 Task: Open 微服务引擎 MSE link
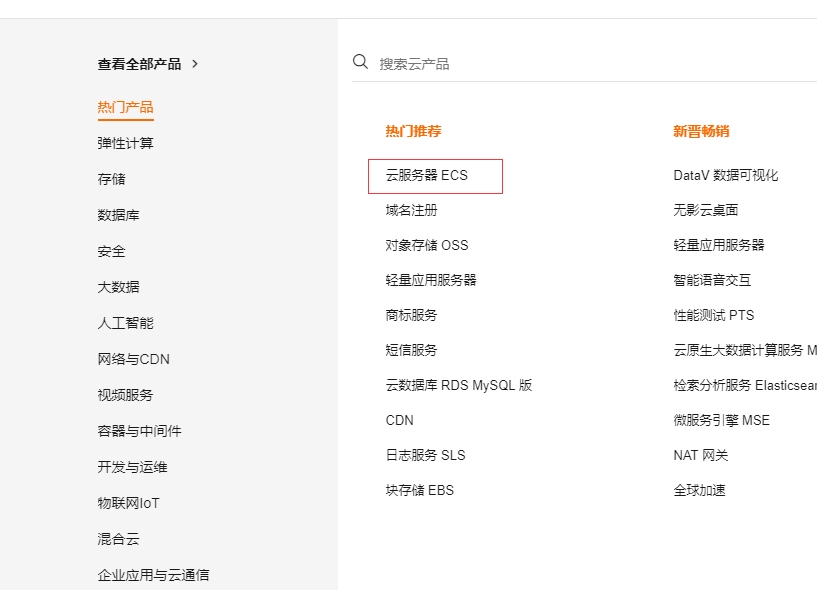tap(722, 420)
